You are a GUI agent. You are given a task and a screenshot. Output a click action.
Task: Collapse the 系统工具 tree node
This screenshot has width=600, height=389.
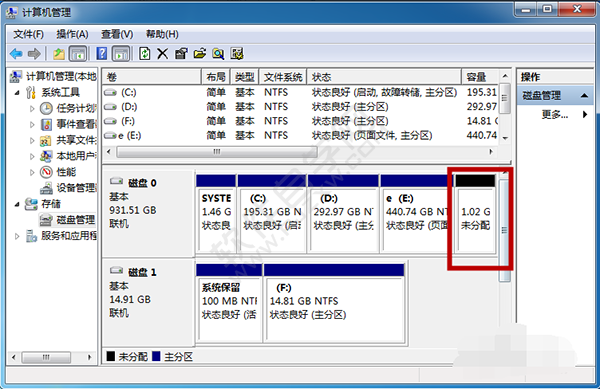[17, 93]
